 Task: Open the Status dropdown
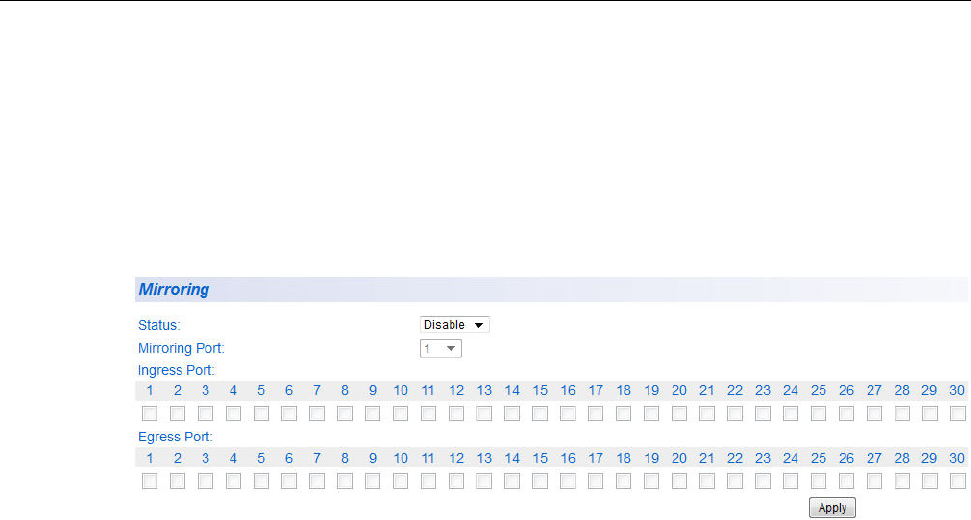point(455,325)
